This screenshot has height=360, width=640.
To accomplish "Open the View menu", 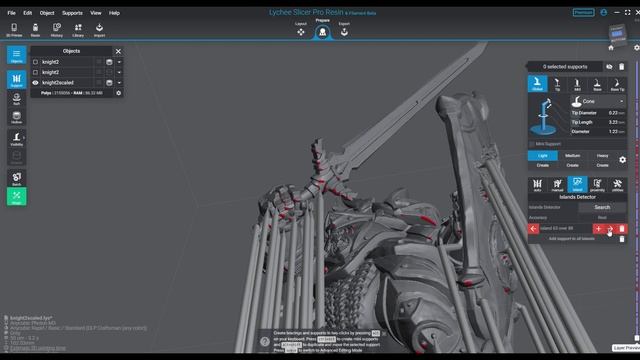I will pyautogui.click(x=96, y=13).
